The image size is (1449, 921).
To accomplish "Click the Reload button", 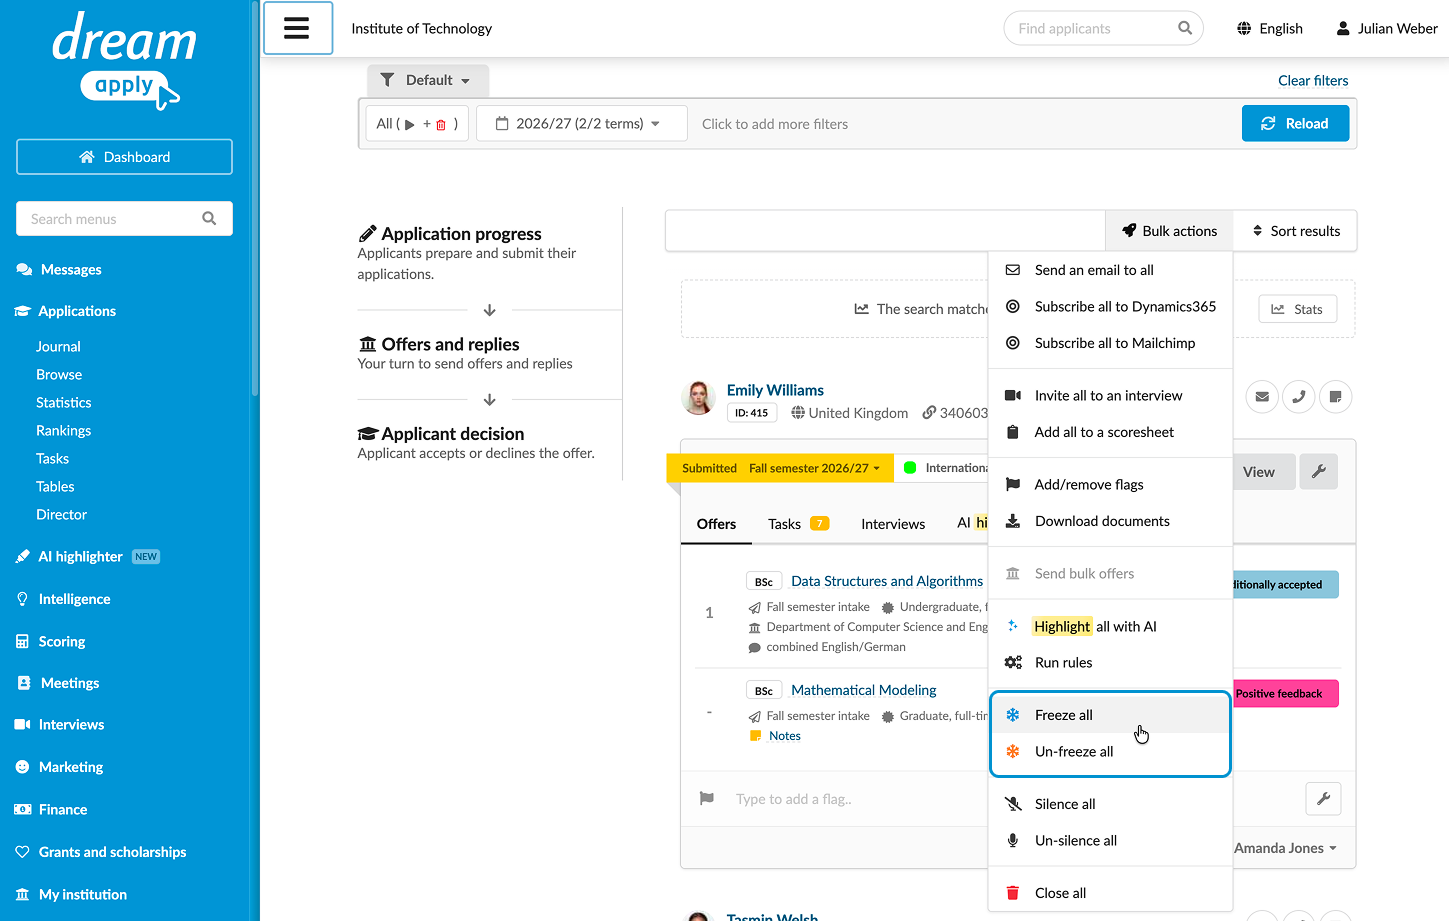I will [x=1295, y=124].
